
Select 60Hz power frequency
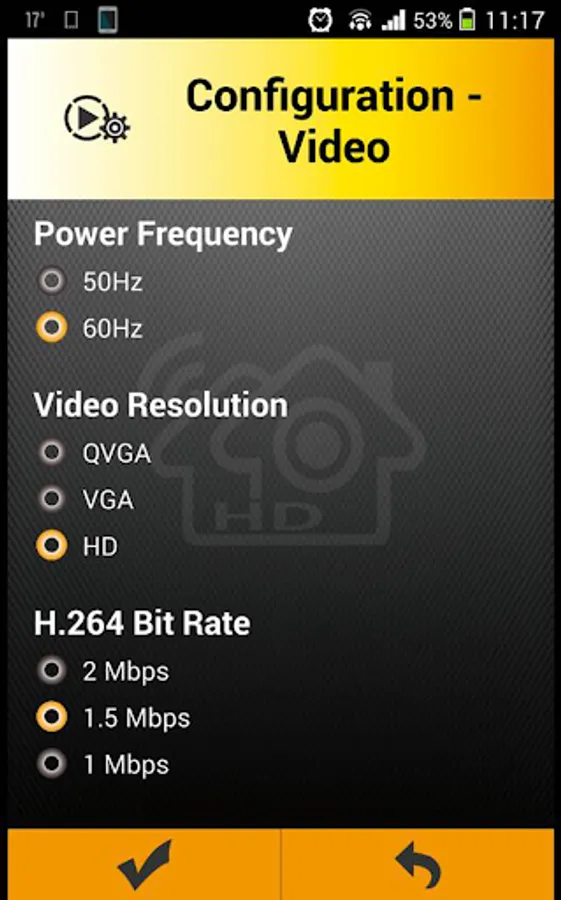(x=90, y=328)
